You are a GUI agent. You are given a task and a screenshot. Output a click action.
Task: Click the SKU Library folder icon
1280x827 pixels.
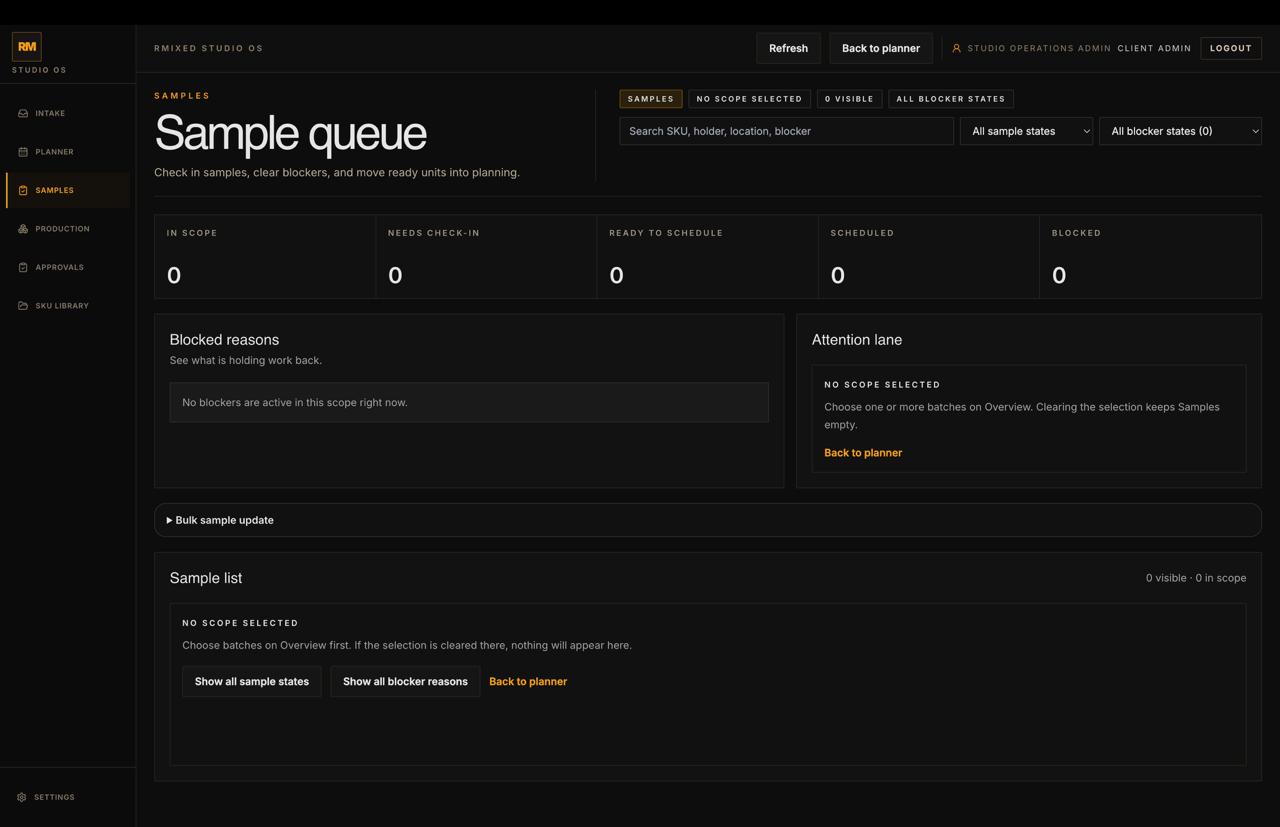(24, 305)
